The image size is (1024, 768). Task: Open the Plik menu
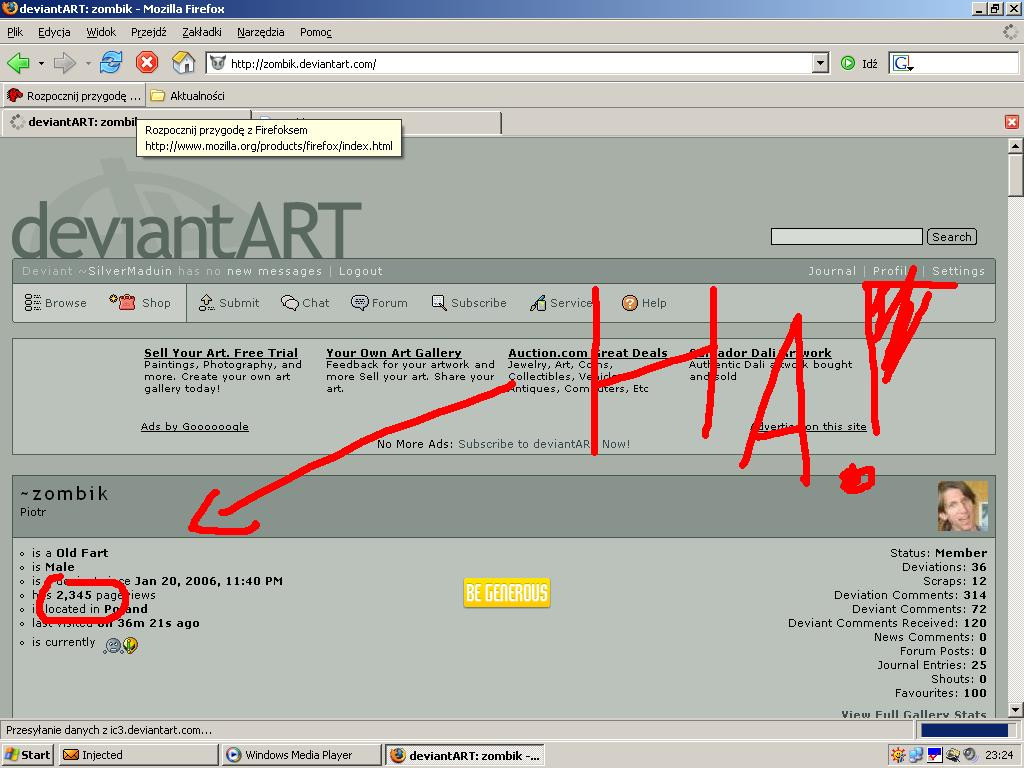click(15, 32)
